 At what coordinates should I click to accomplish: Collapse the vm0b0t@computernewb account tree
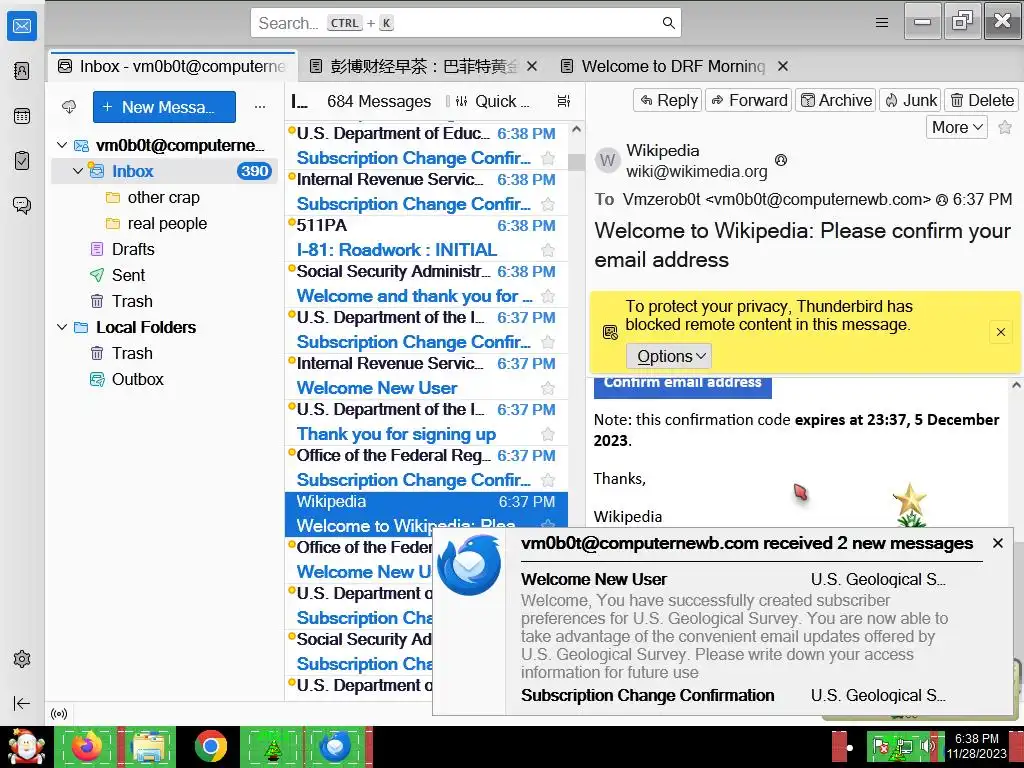pos(62,145)
